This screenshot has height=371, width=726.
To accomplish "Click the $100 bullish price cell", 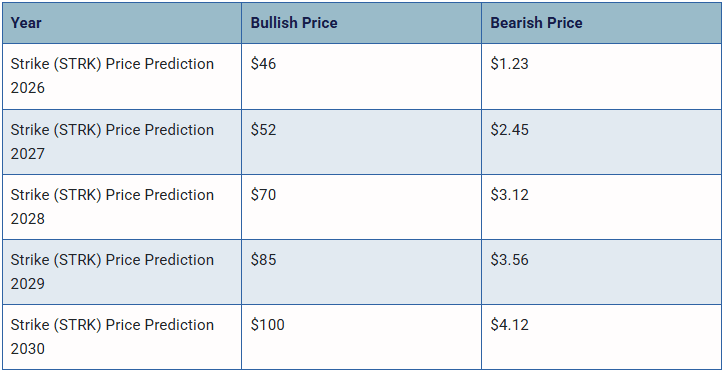I will point(361,337).
